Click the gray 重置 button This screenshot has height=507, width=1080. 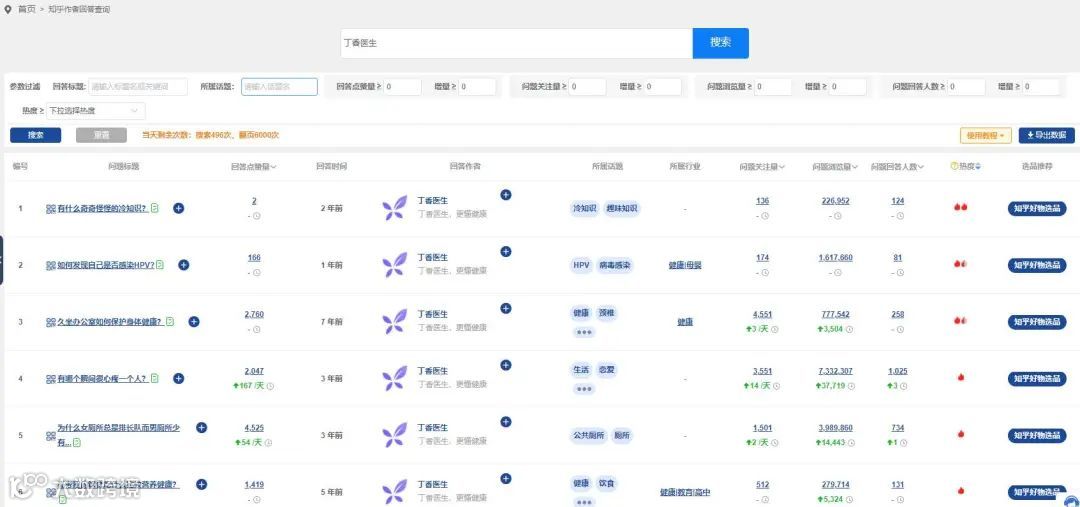coord(101,136)
